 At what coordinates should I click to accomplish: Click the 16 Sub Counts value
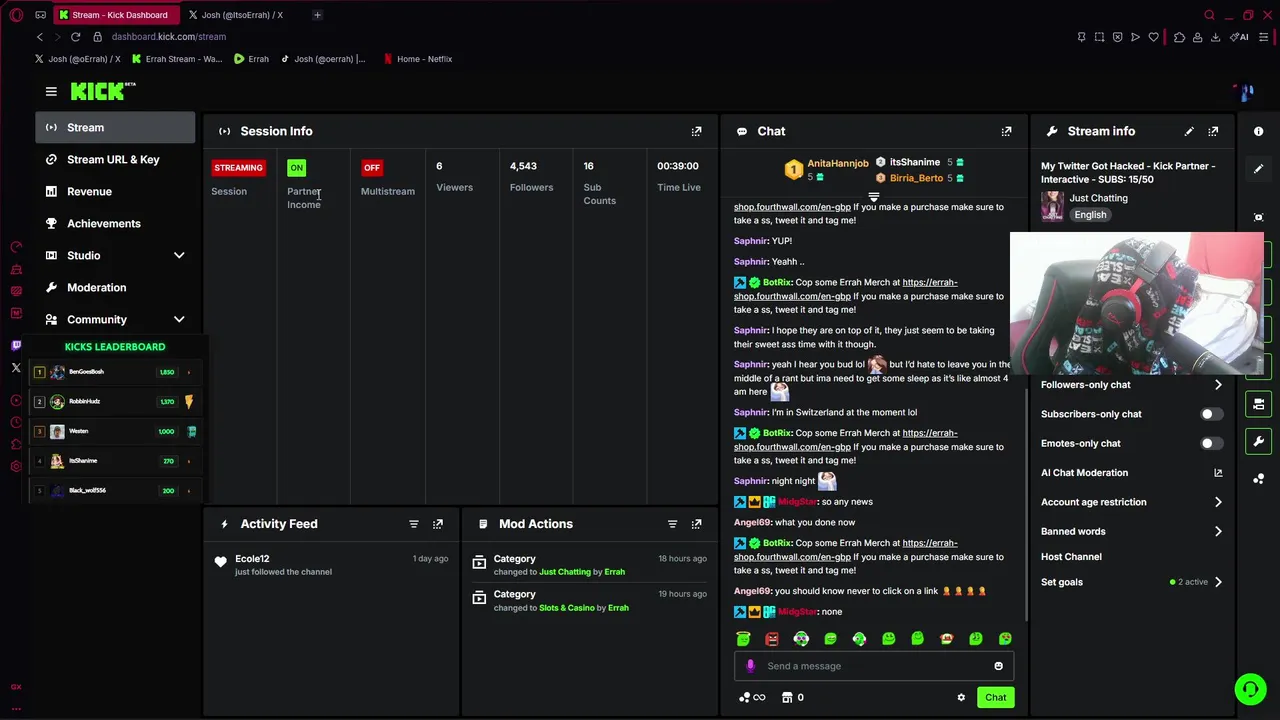pos(589,166)
